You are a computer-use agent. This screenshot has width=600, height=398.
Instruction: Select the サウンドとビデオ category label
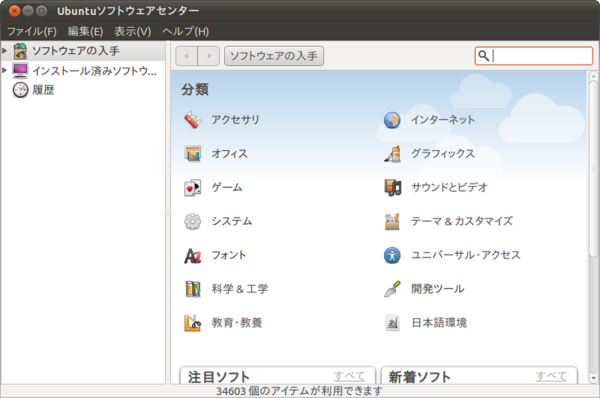point(449,188)
